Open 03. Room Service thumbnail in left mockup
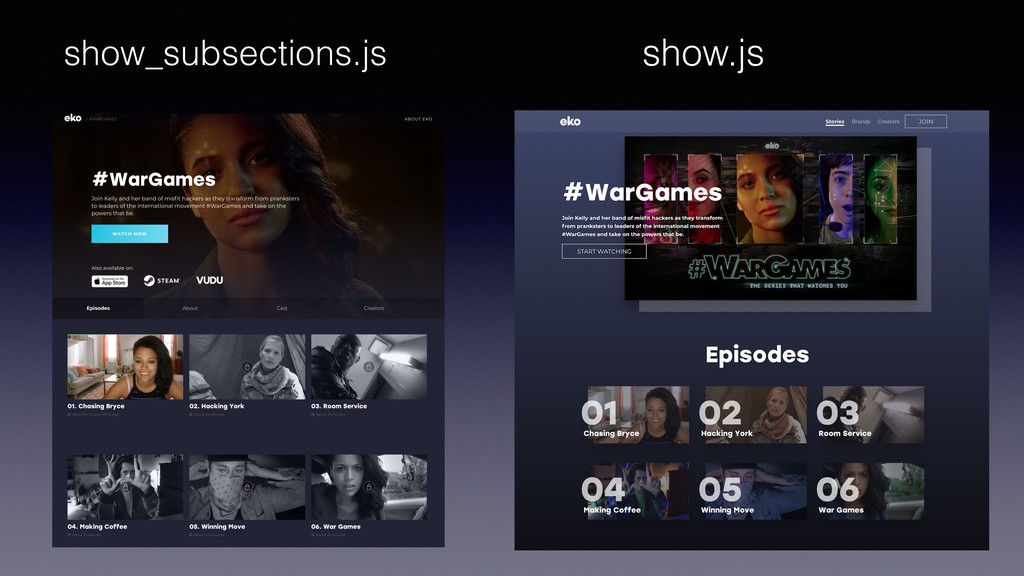This screenshot has height=576, width=1024. pos(369,366)
